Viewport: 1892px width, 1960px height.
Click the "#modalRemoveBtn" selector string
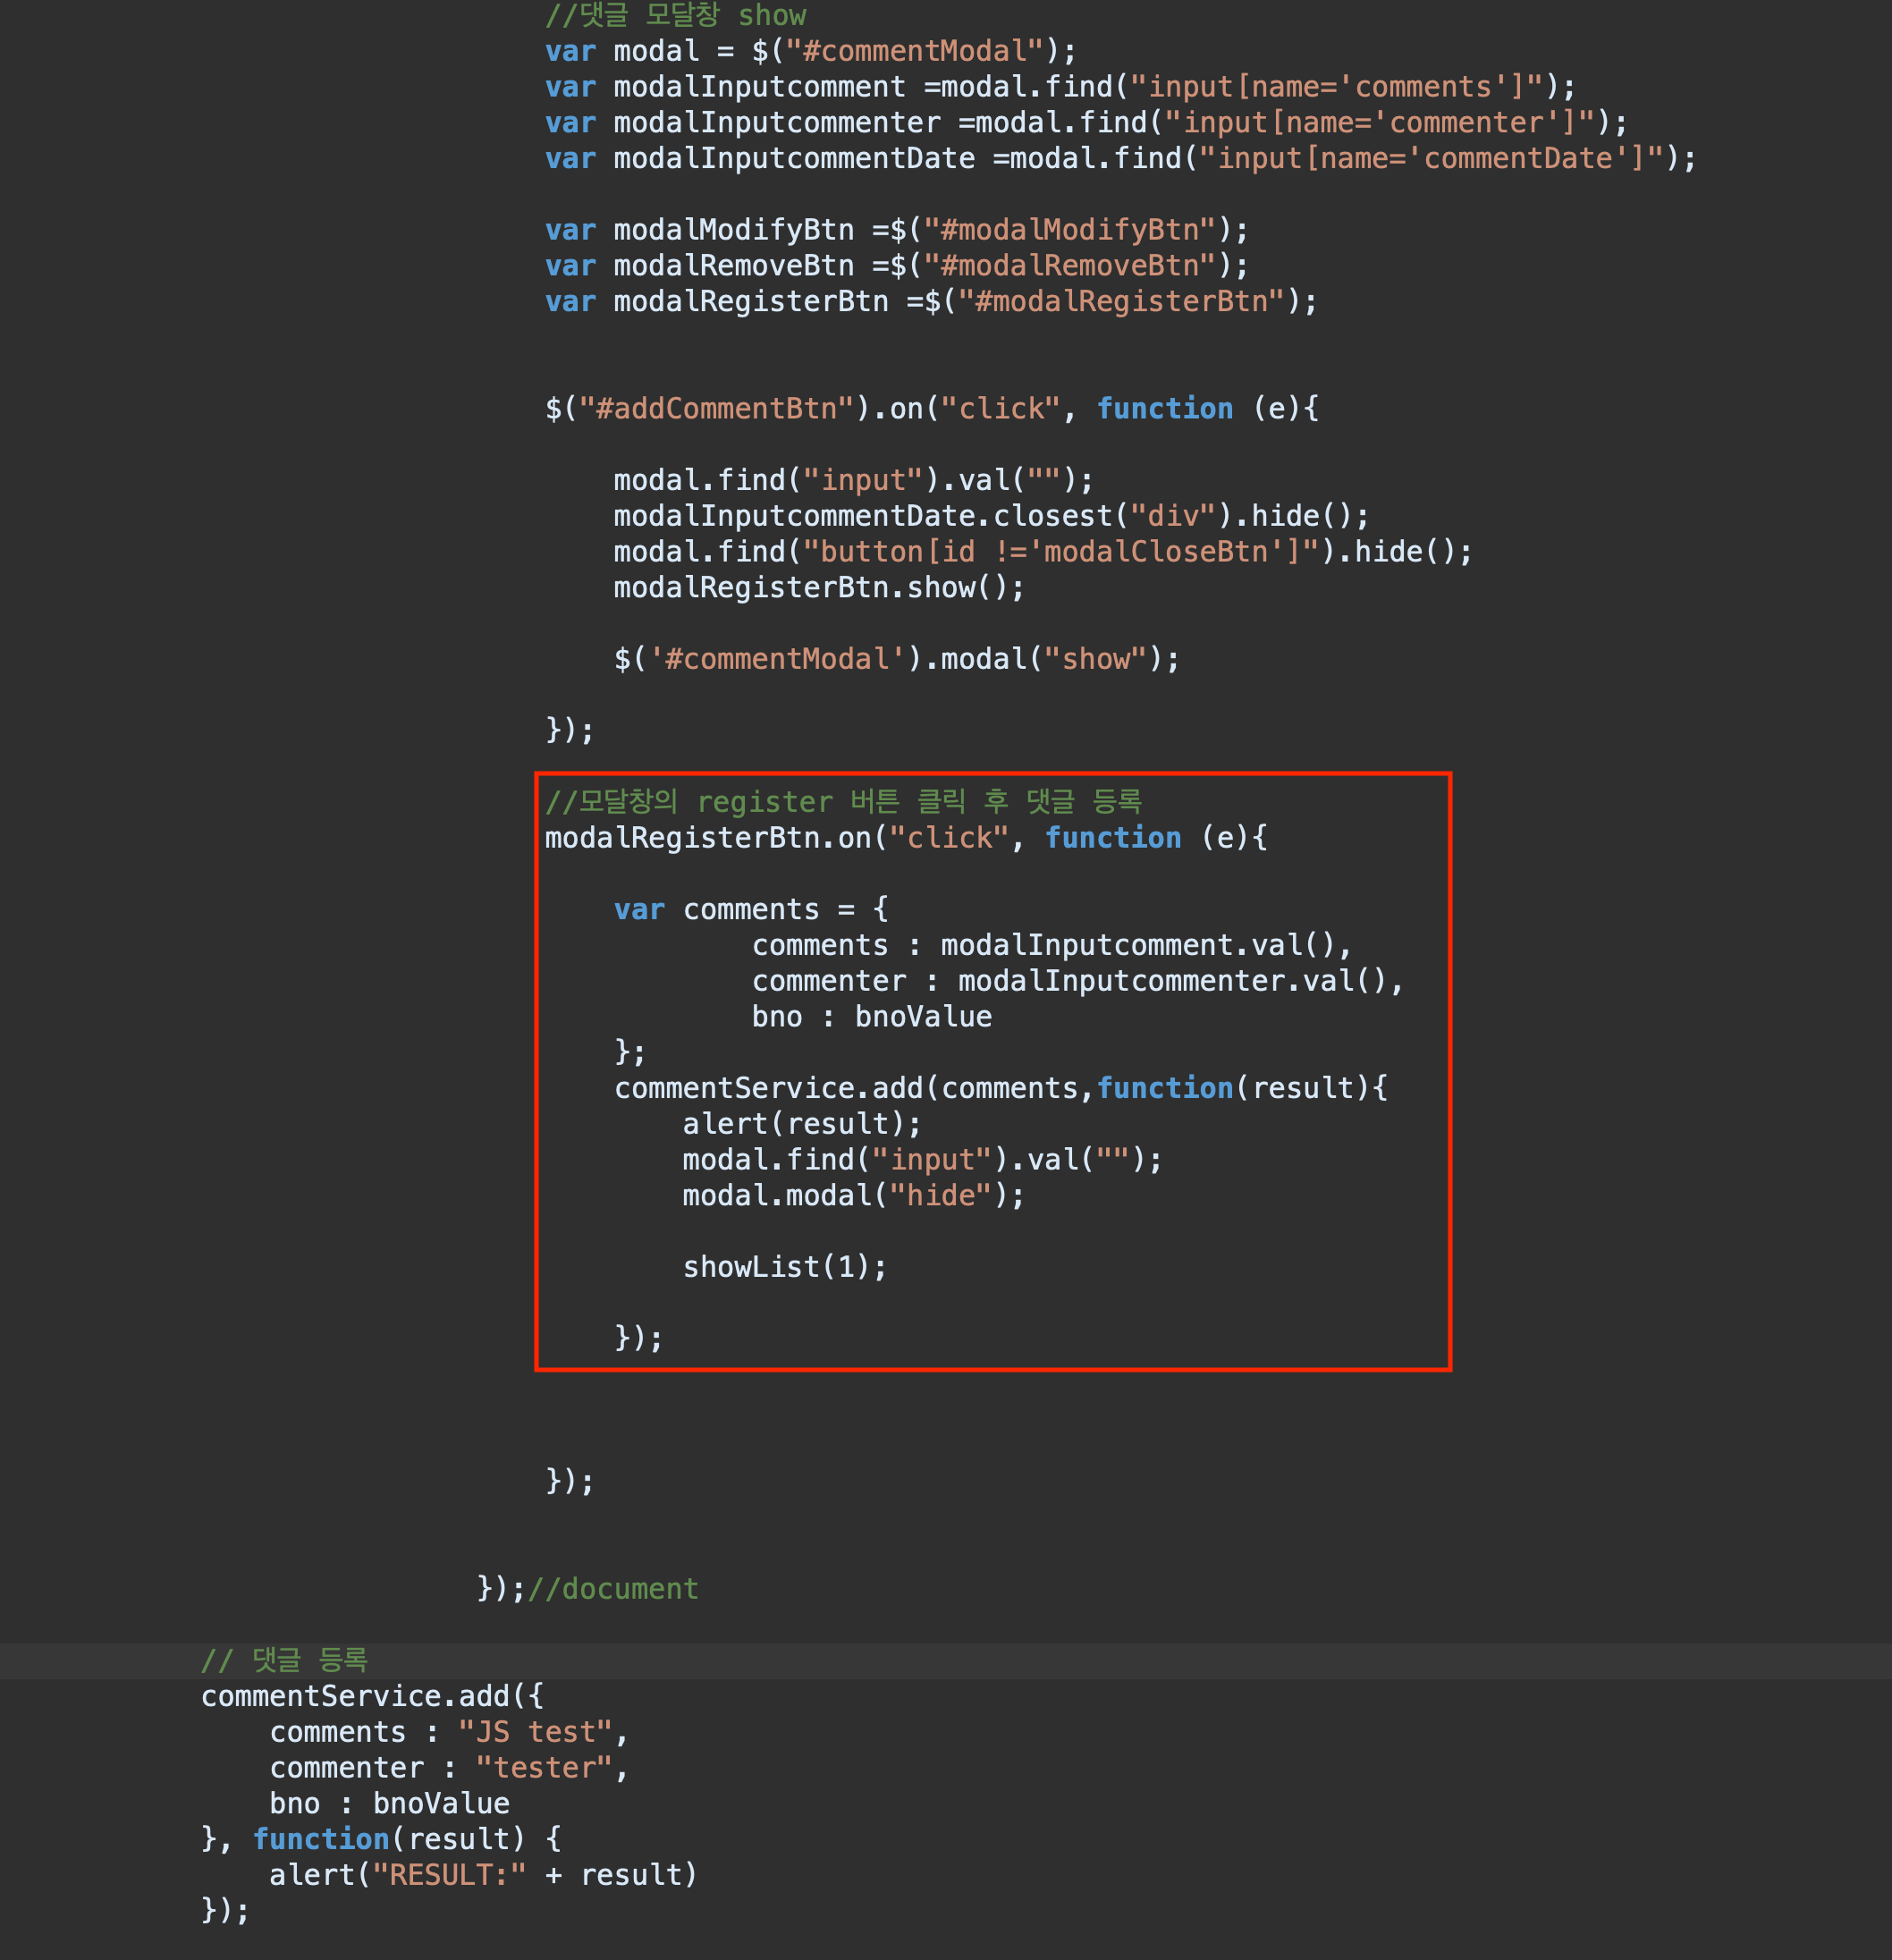click(x=1068, y=266)
